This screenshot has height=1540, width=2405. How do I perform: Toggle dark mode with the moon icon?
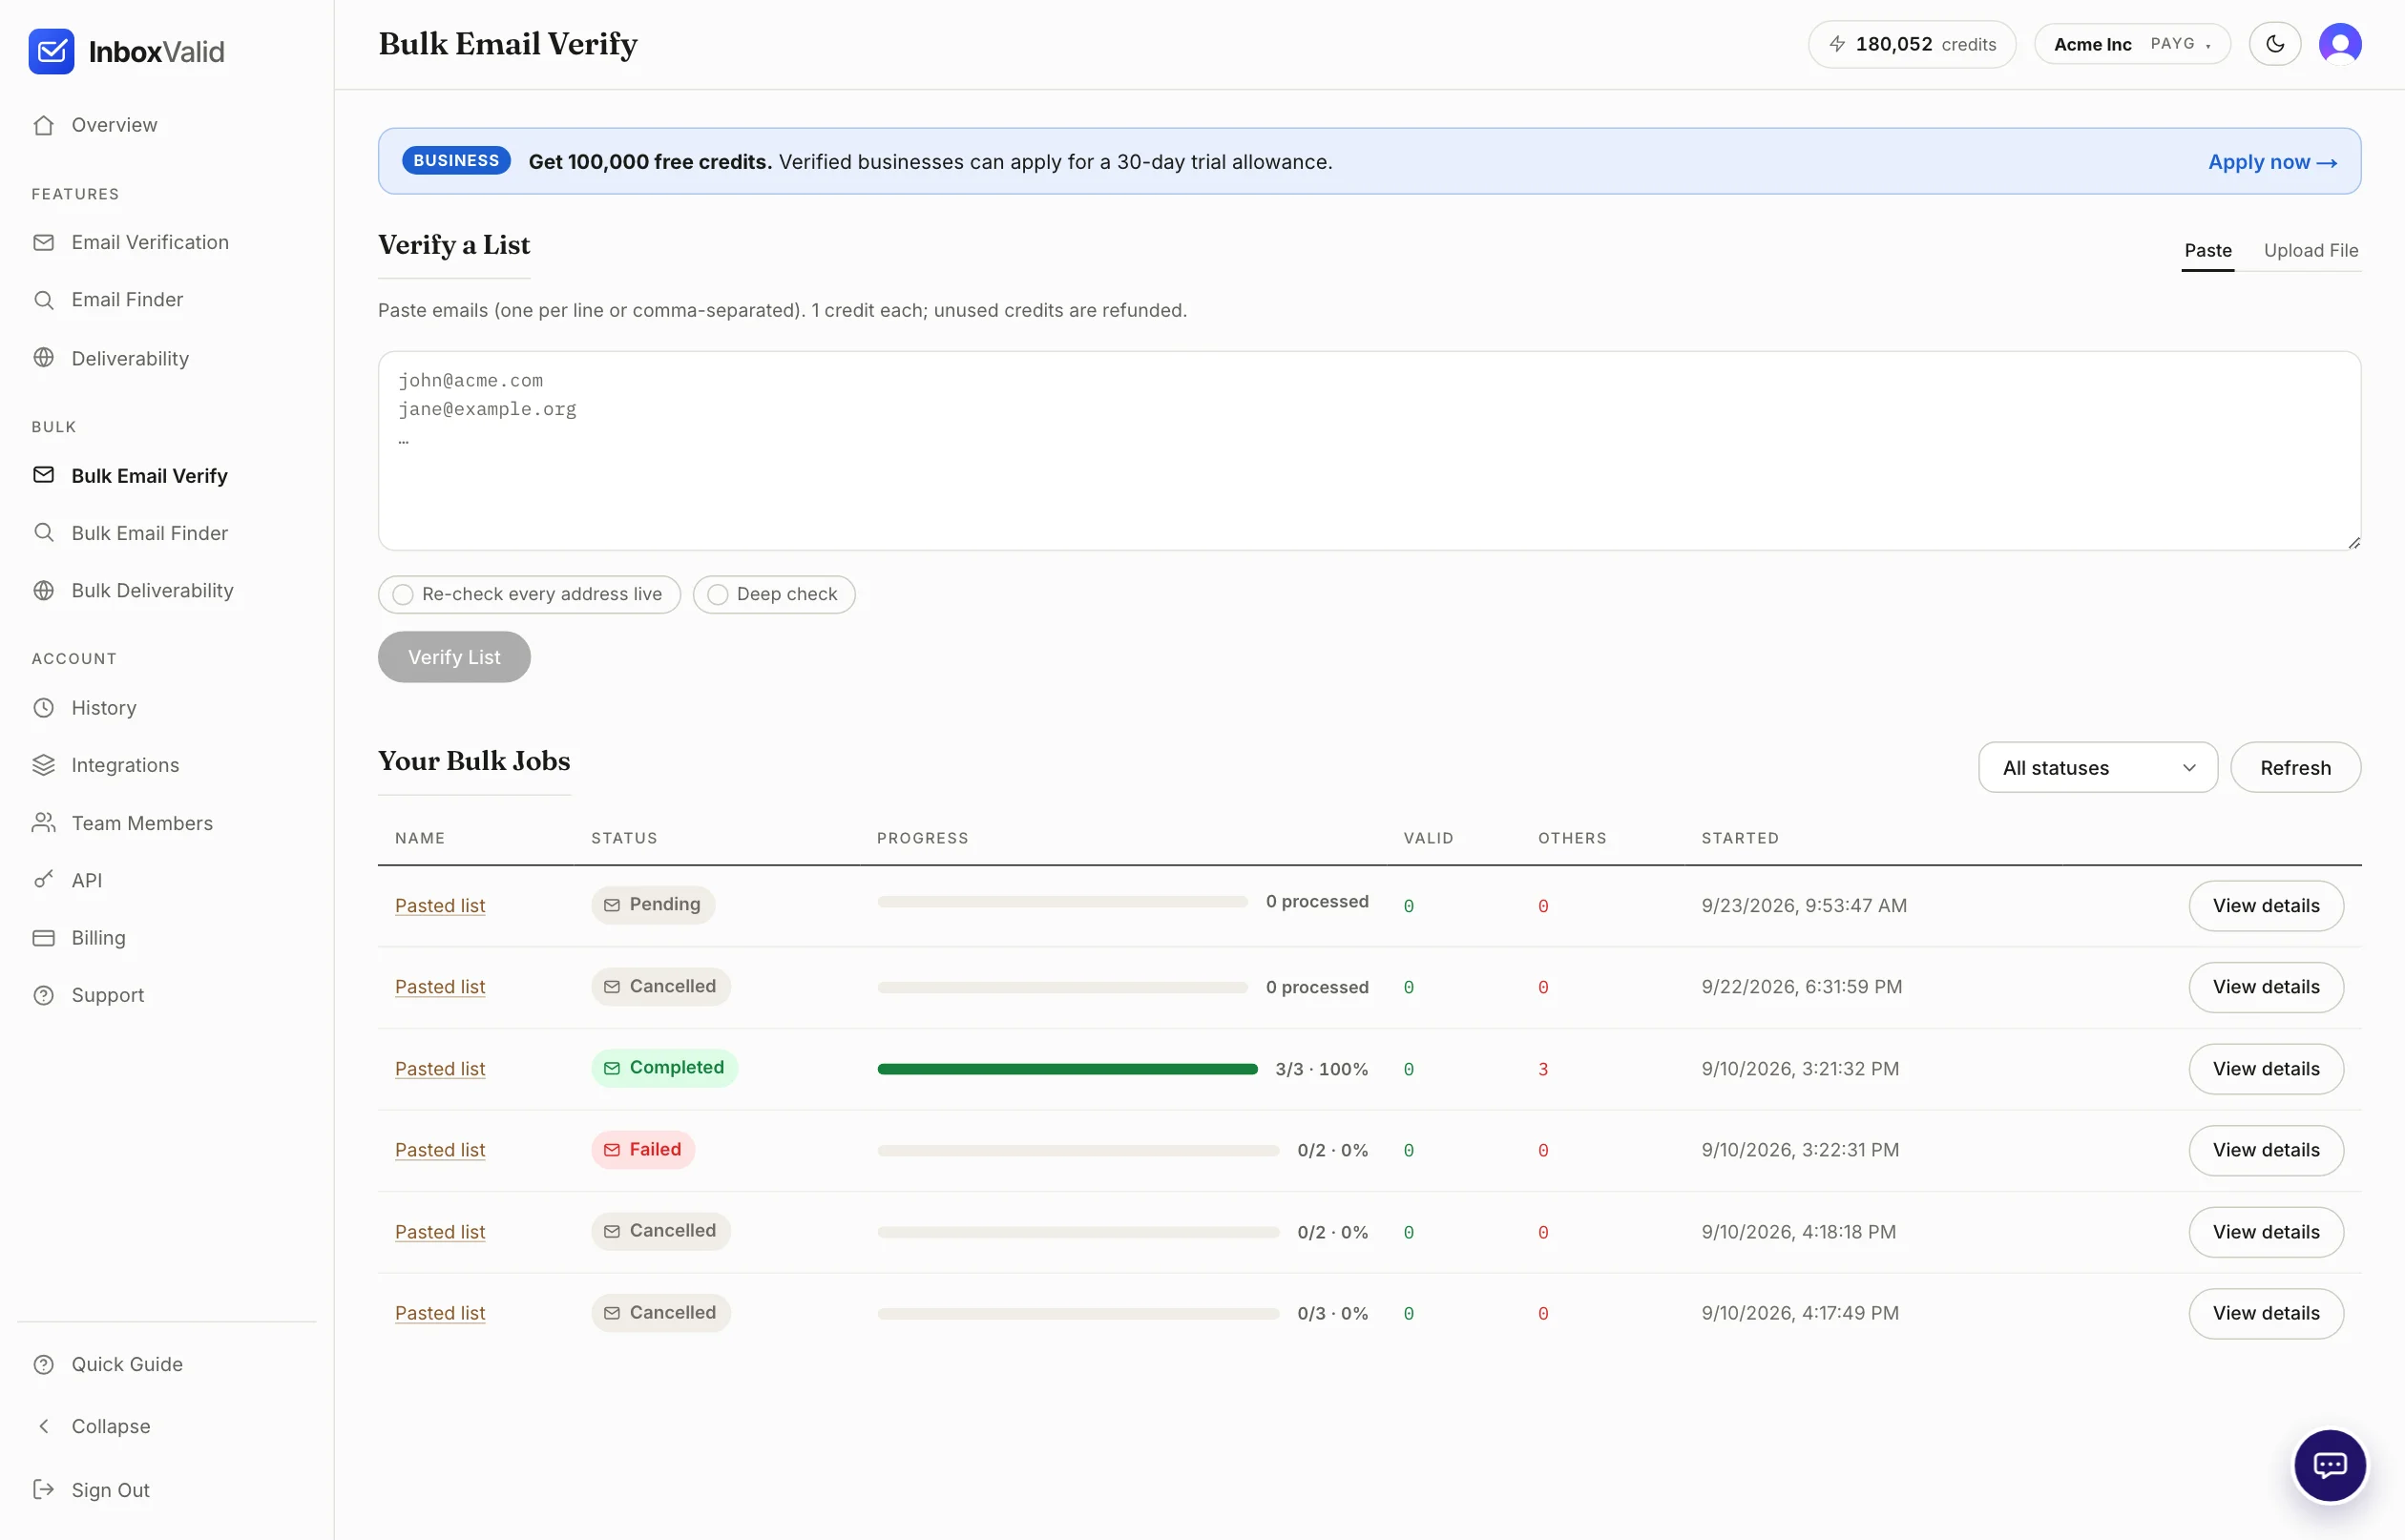click(2275, 44)
